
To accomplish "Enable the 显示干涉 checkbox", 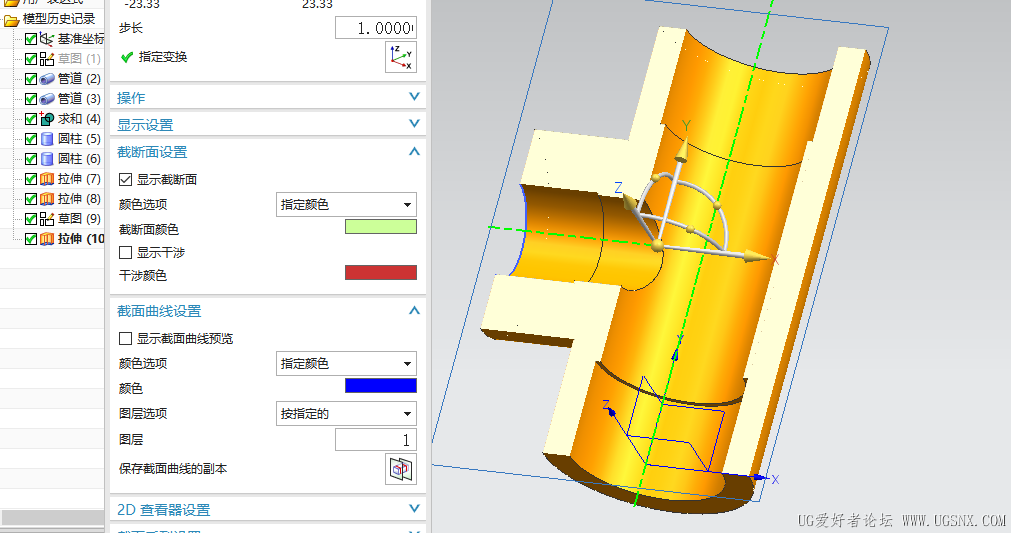I will tap(126, 253).
